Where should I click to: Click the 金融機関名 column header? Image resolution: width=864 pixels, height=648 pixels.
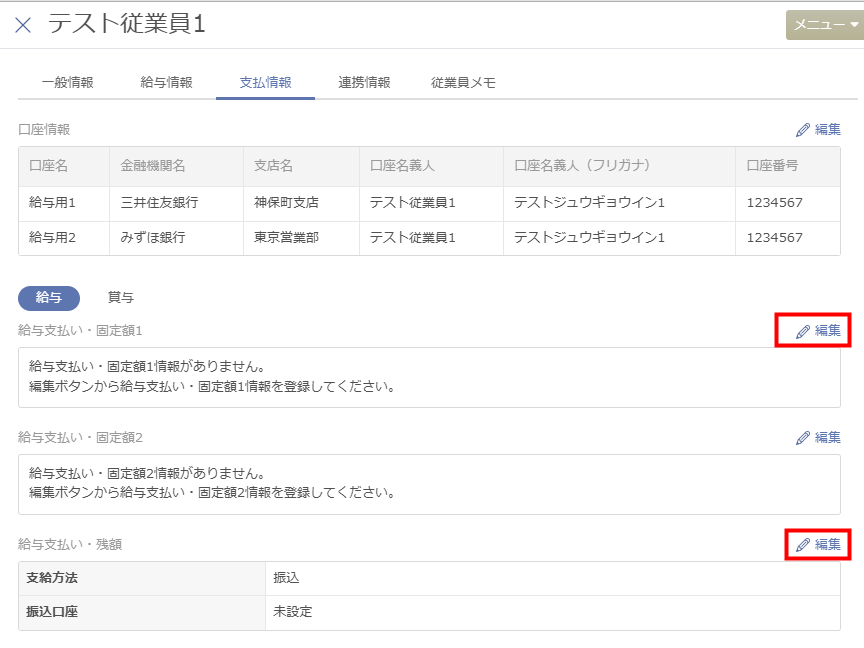point(153,166)
